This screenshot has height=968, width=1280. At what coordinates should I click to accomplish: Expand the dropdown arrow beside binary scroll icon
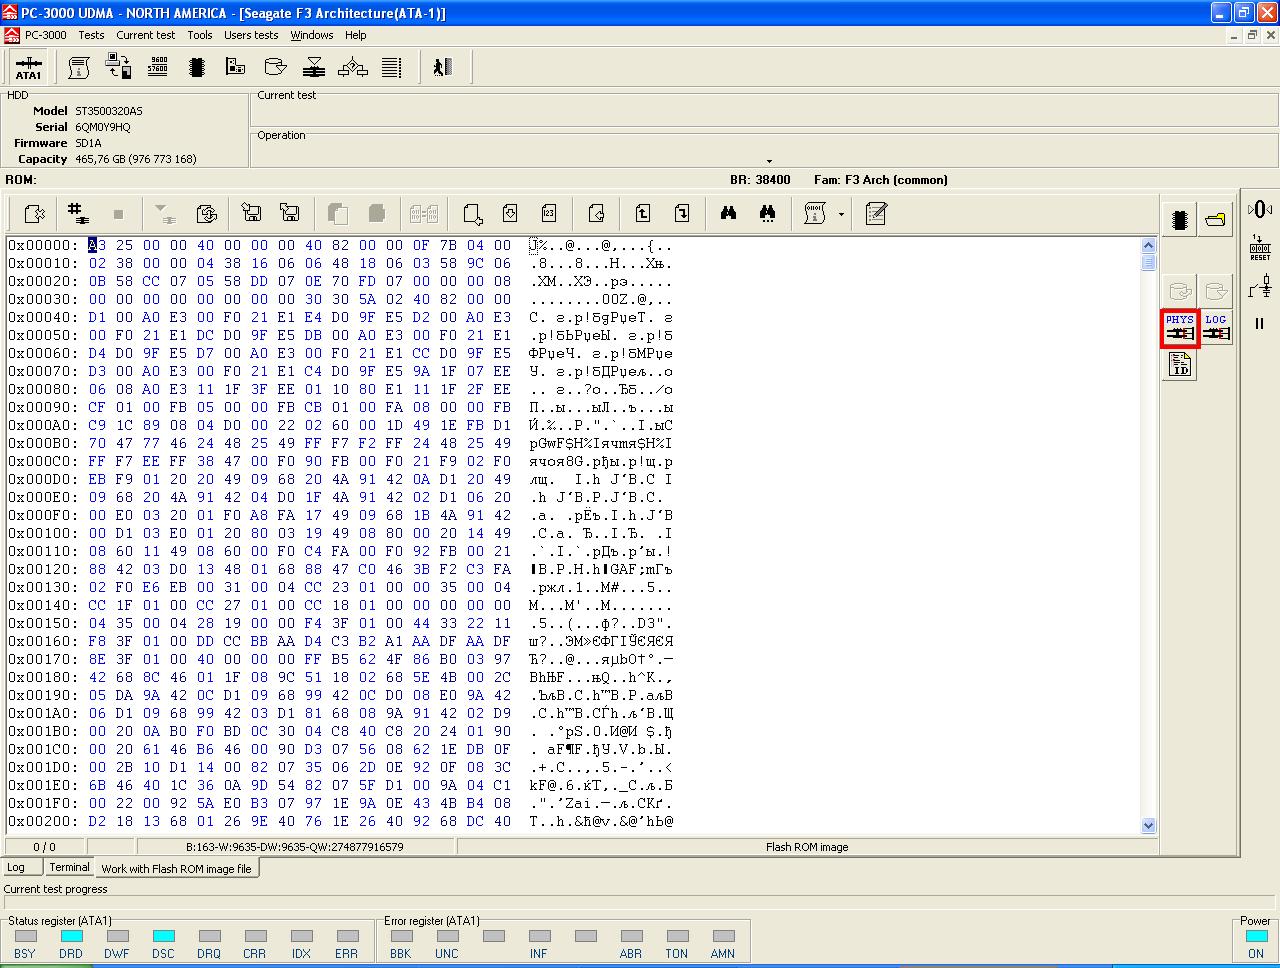(841, 214)
